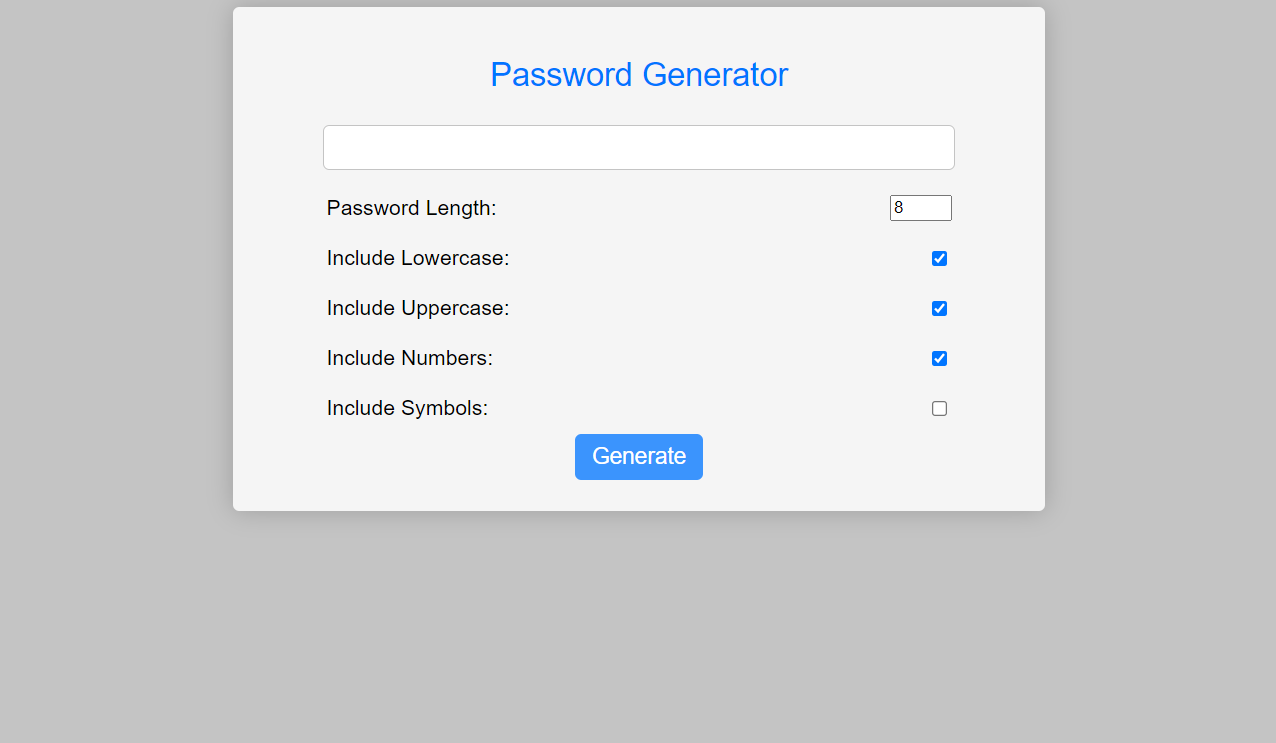Viewport: 1276px width, 743px height.
Task: Click the "Include Numbers:" label text
Action: click(409, 359)
